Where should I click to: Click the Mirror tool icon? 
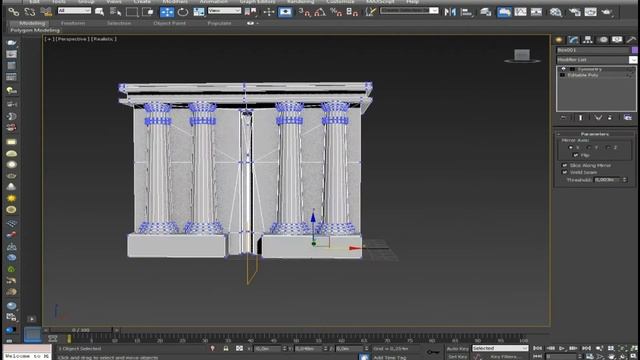[x=450, y=12]
